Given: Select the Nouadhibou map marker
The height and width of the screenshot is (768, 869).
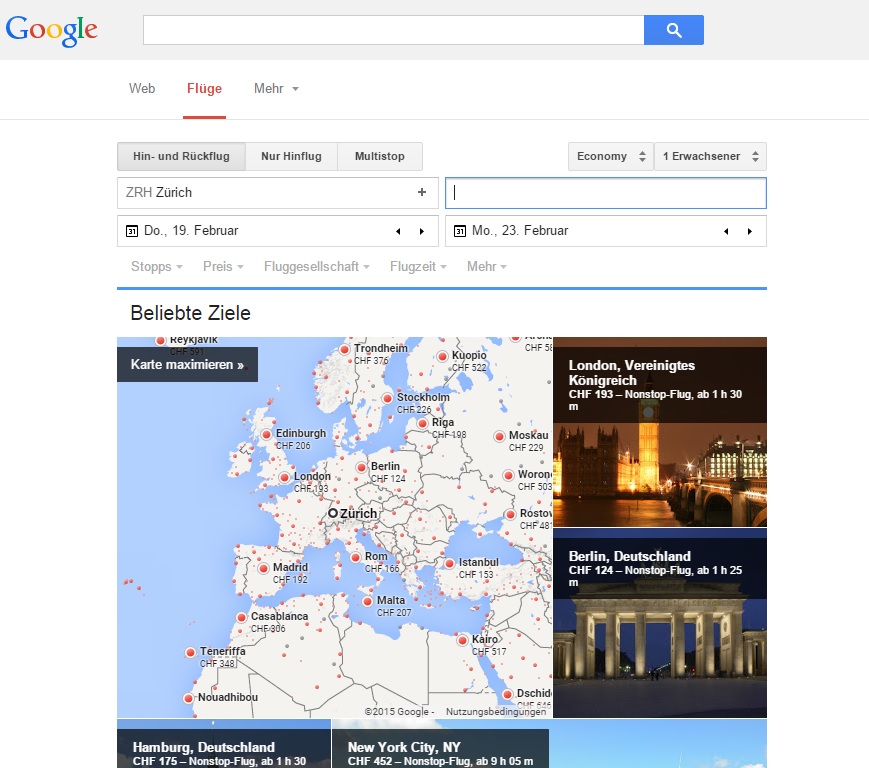Looking at the screenshot, I should (x=188, y=698).
